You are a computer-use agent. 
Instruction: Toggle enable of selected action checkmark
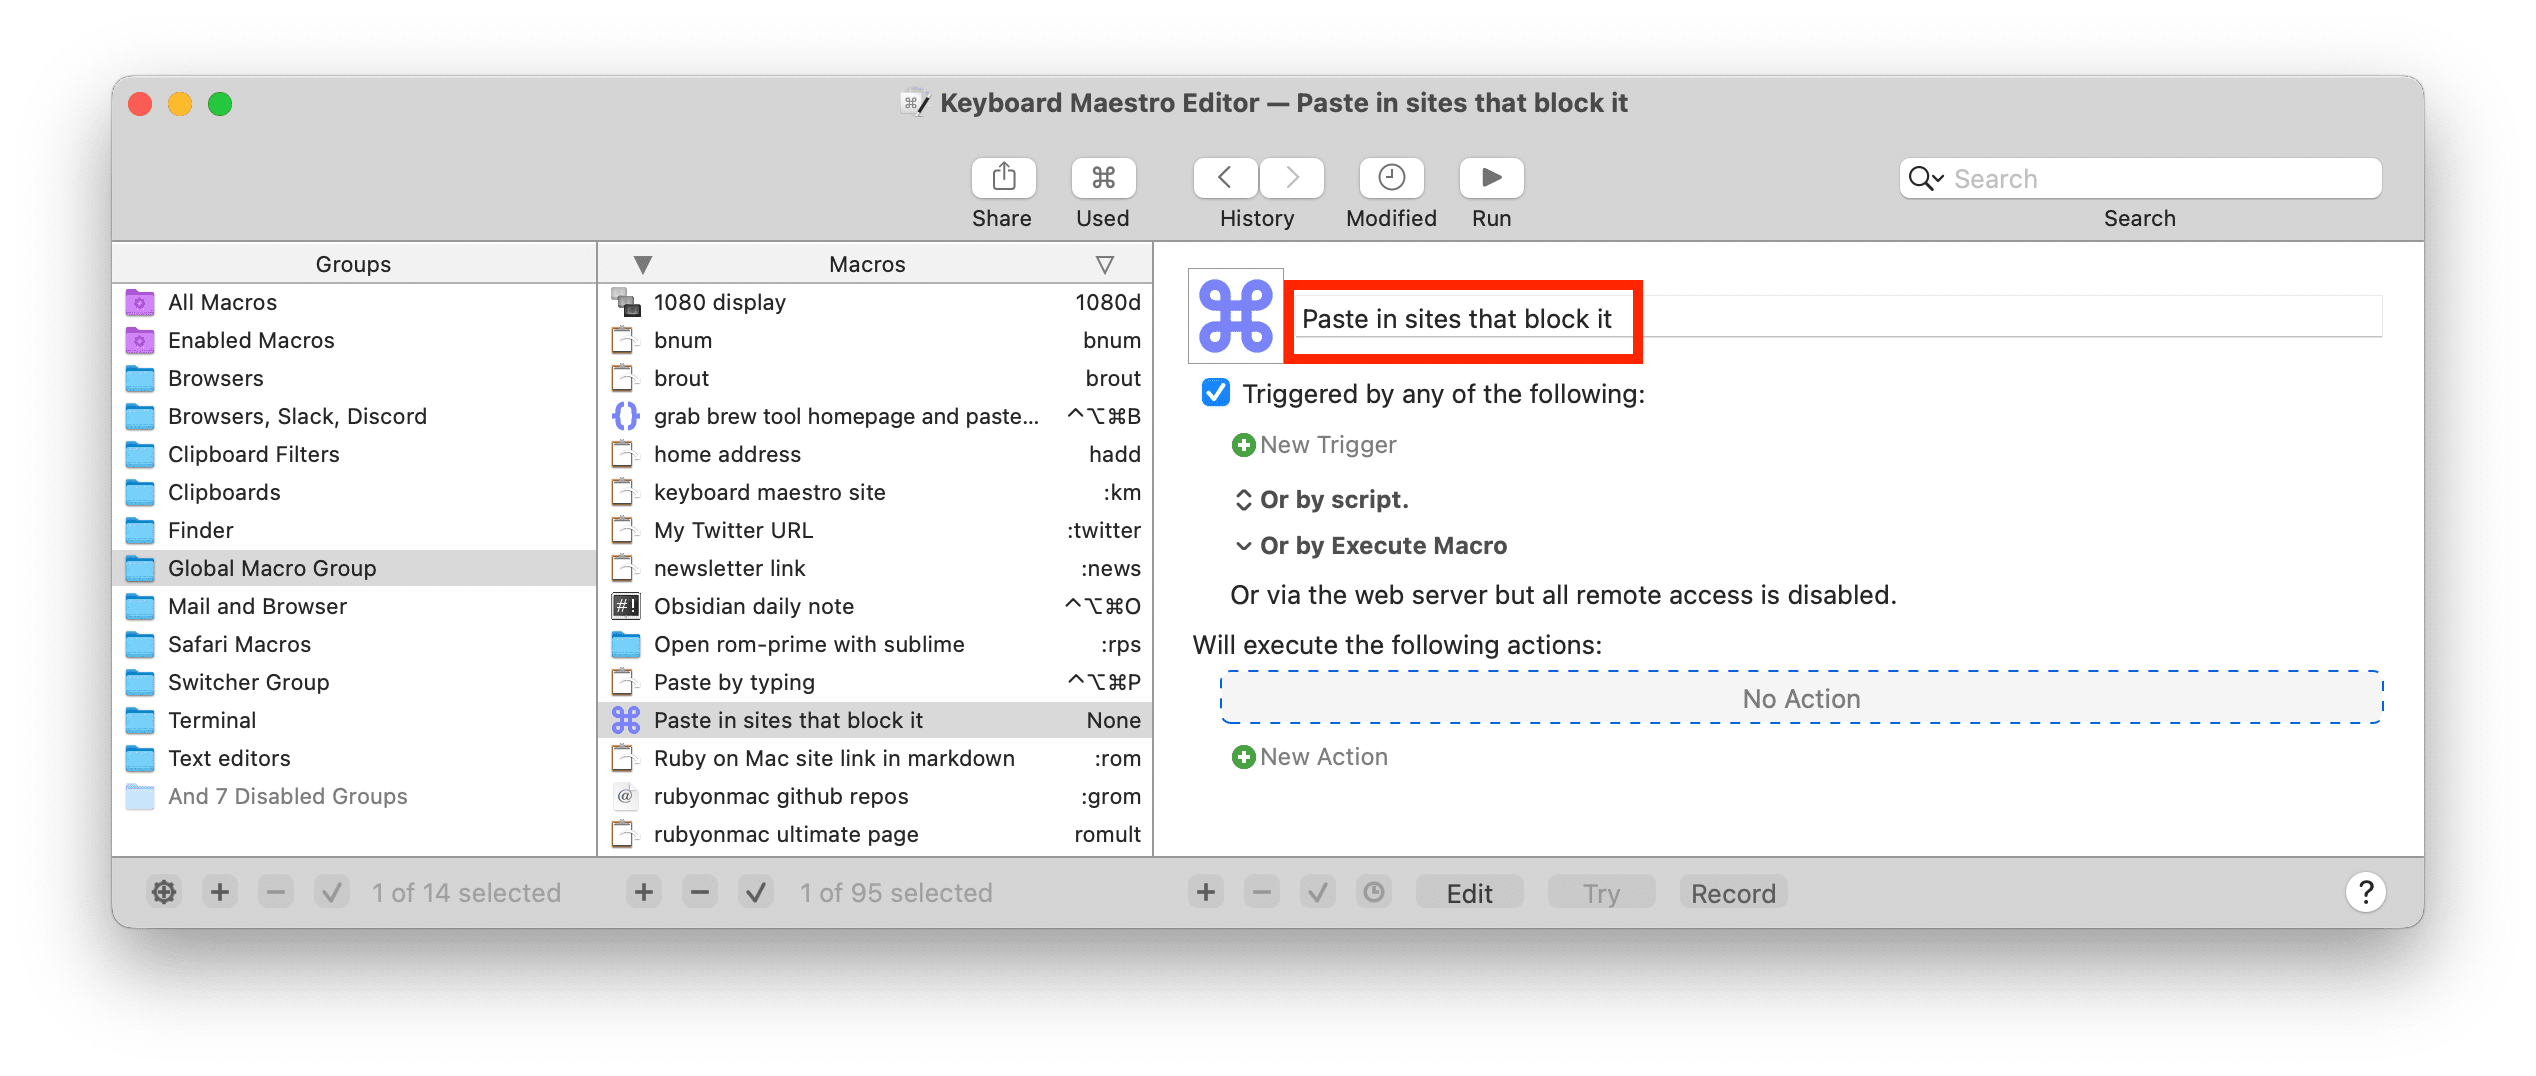tap(1318, 892)
